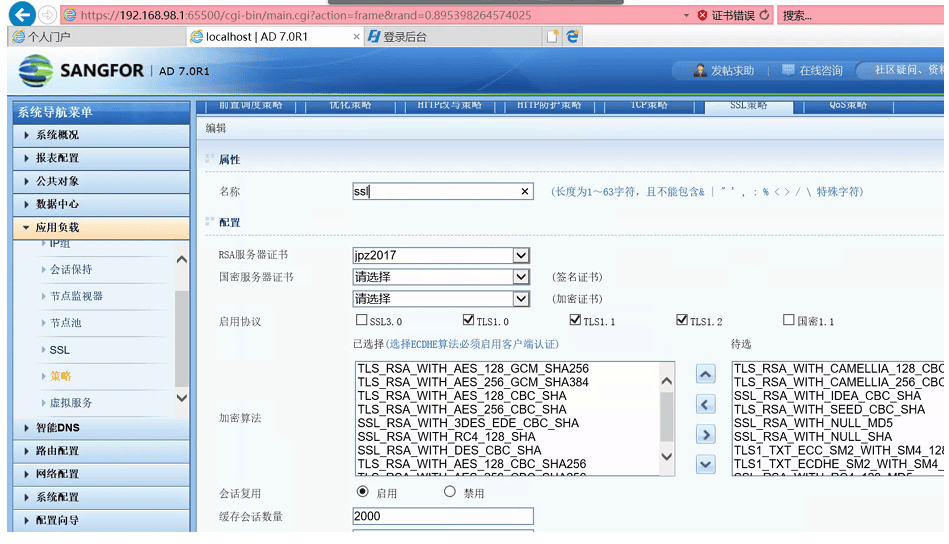Enable the SSL3.0 protocol checkbox

(362, 320)
